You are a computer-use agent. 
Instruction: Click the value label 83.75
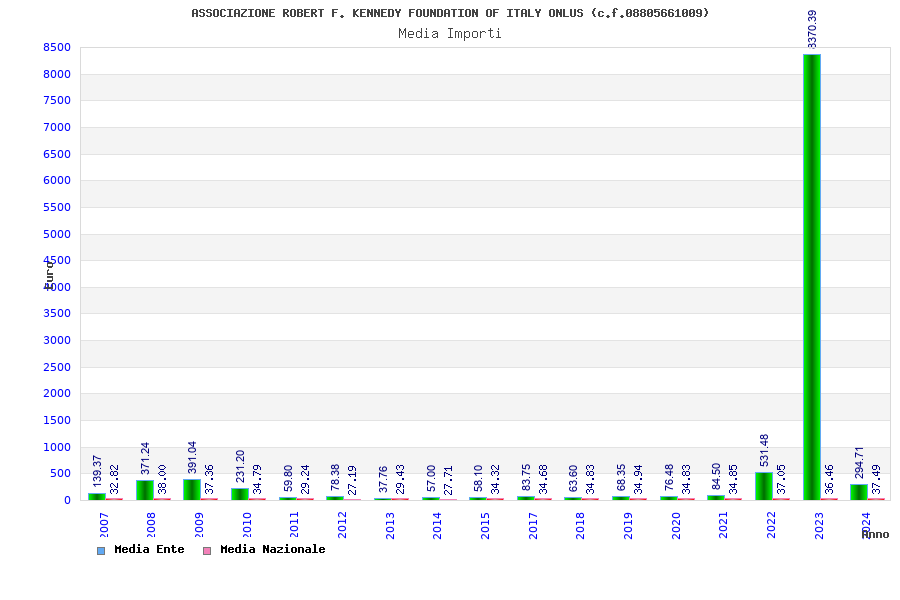[526, 478]
